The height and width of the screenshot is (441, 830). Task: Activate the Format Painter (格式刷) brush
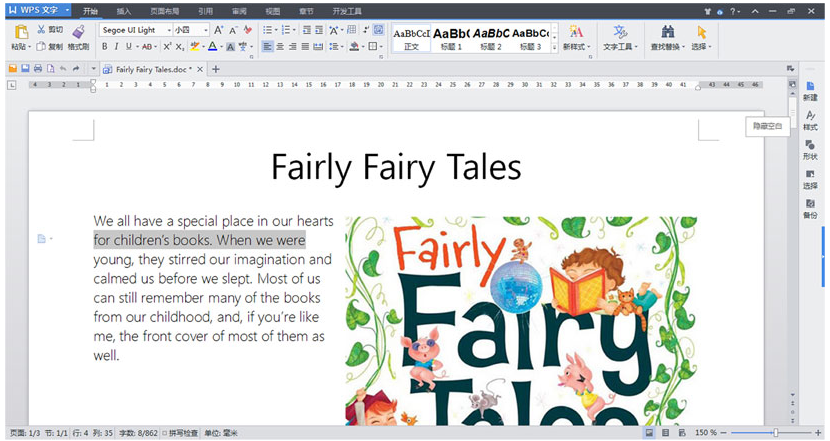[x=78, y=32]
